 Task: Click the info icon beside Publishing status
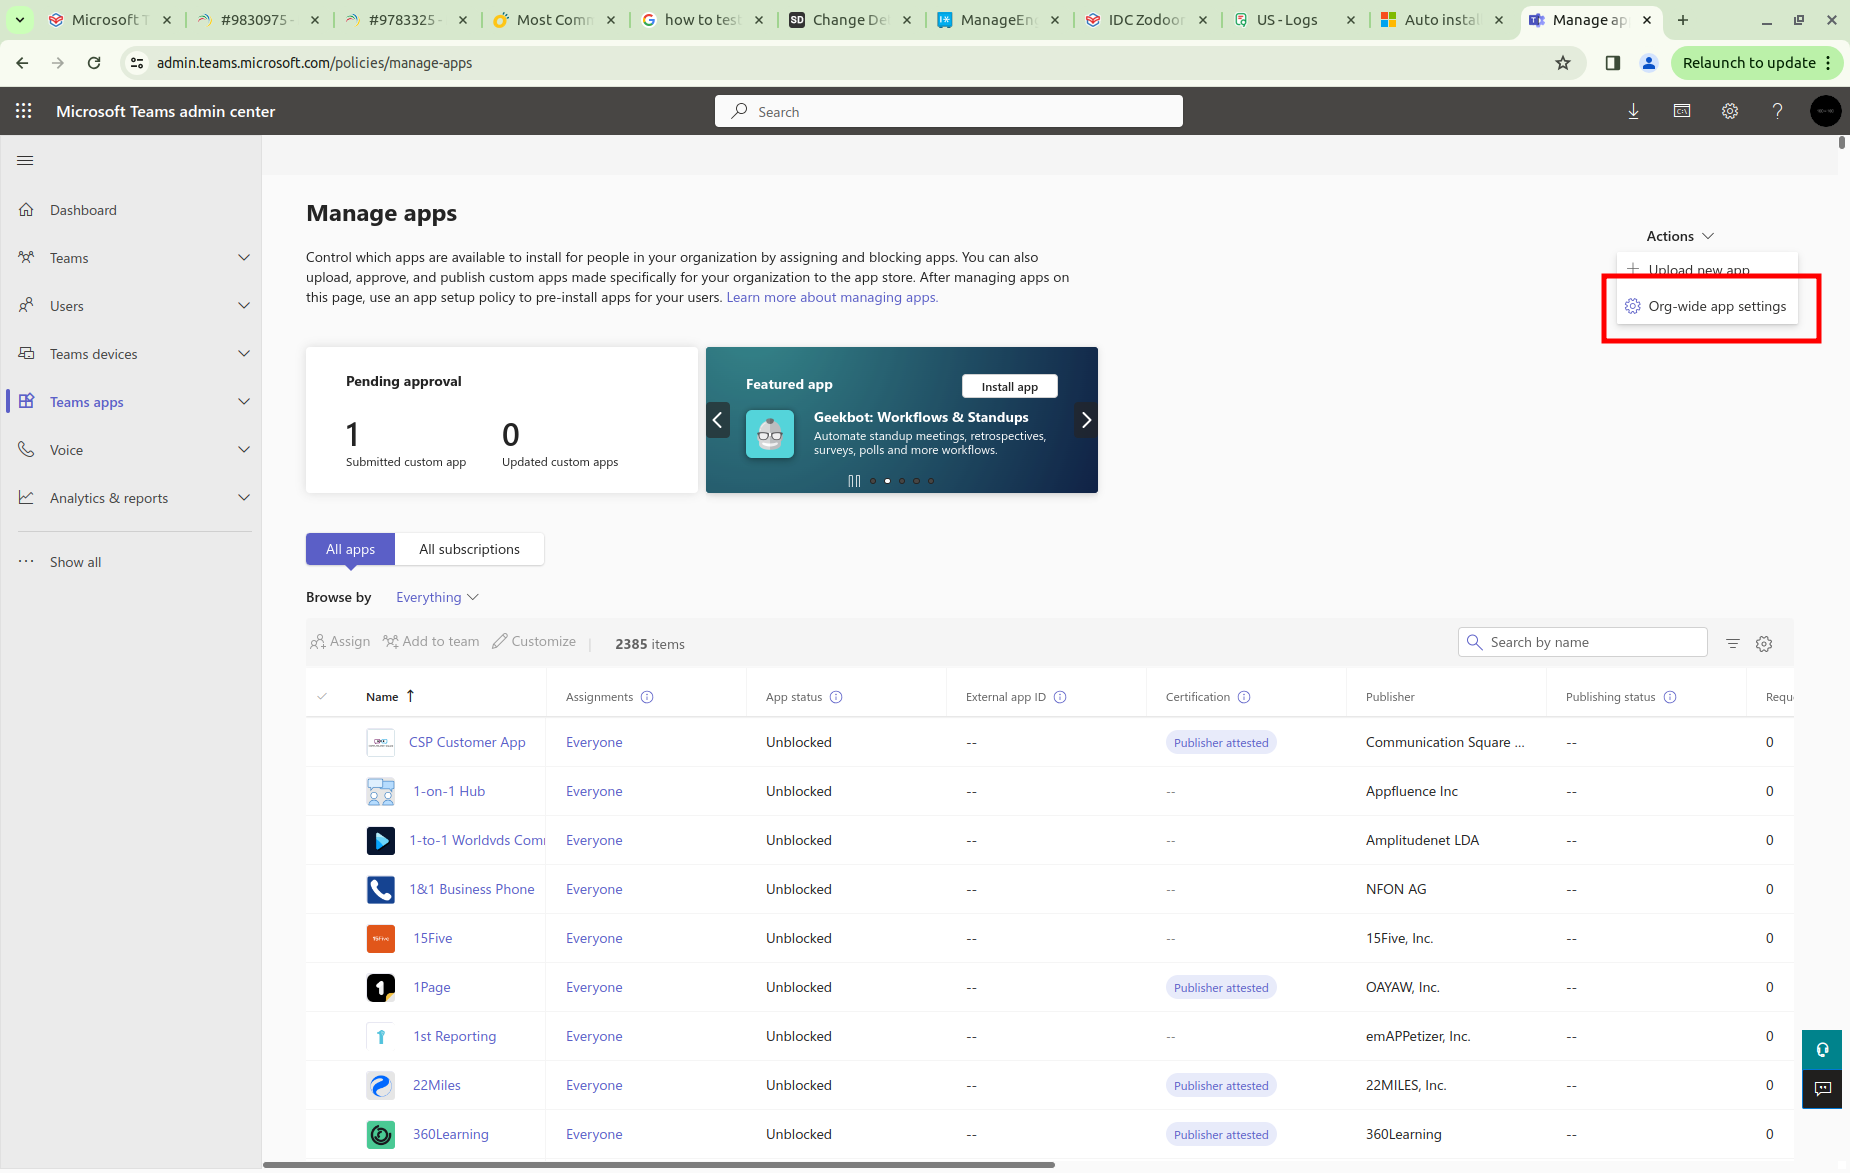1670,697
